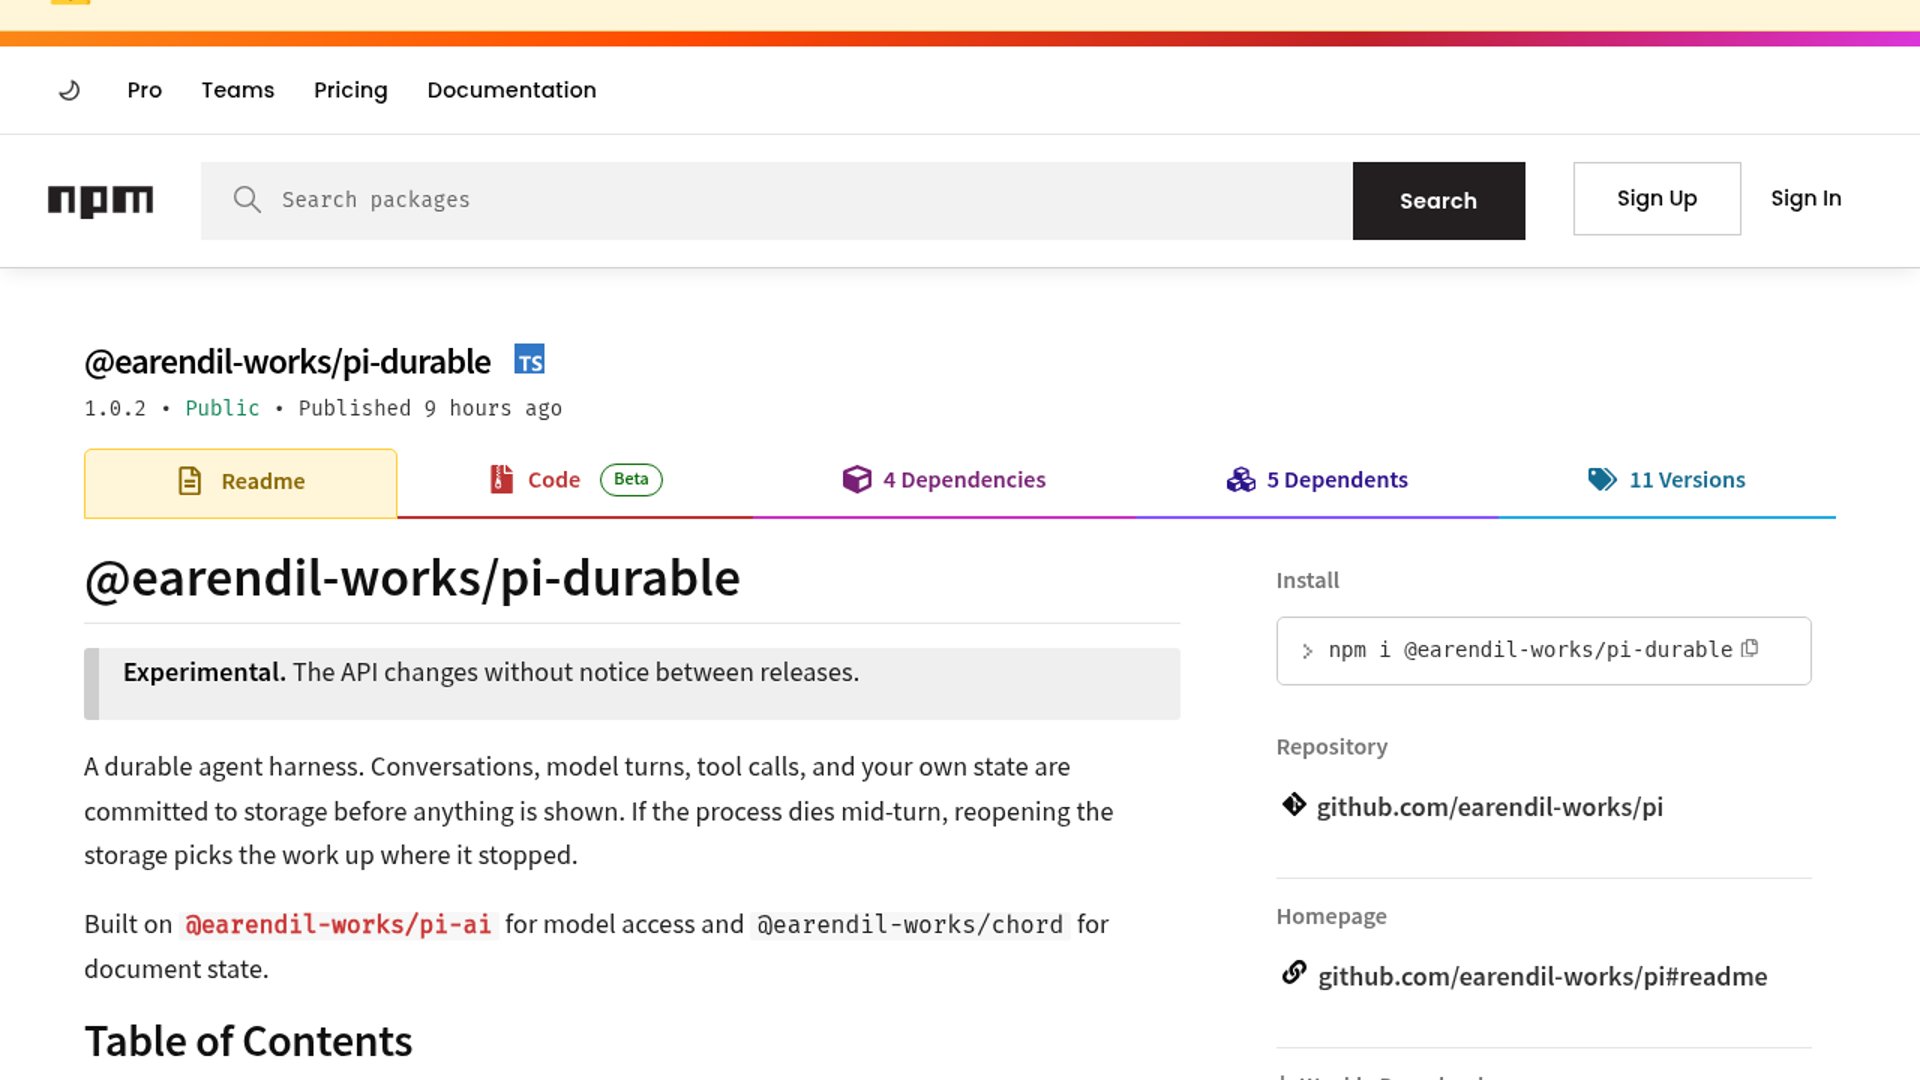The image size is (1920, 1080).
Task: Go to the Pricing page
Action: [351, 90]
